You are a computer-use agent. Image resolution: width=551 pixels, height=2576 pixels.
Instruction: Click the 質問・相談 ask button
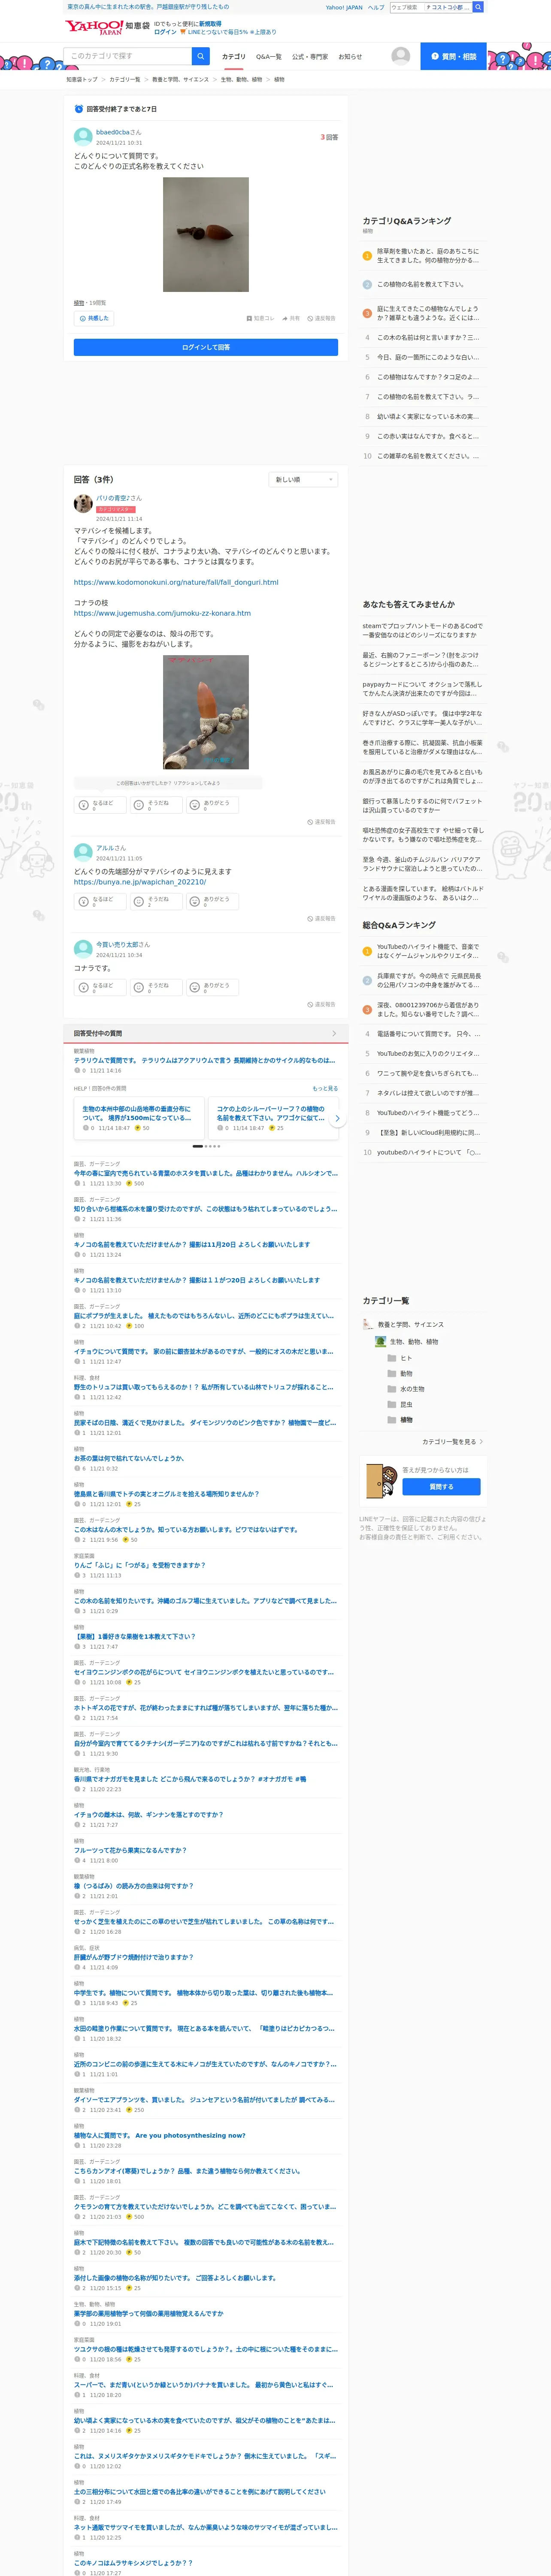coord(454,56)
